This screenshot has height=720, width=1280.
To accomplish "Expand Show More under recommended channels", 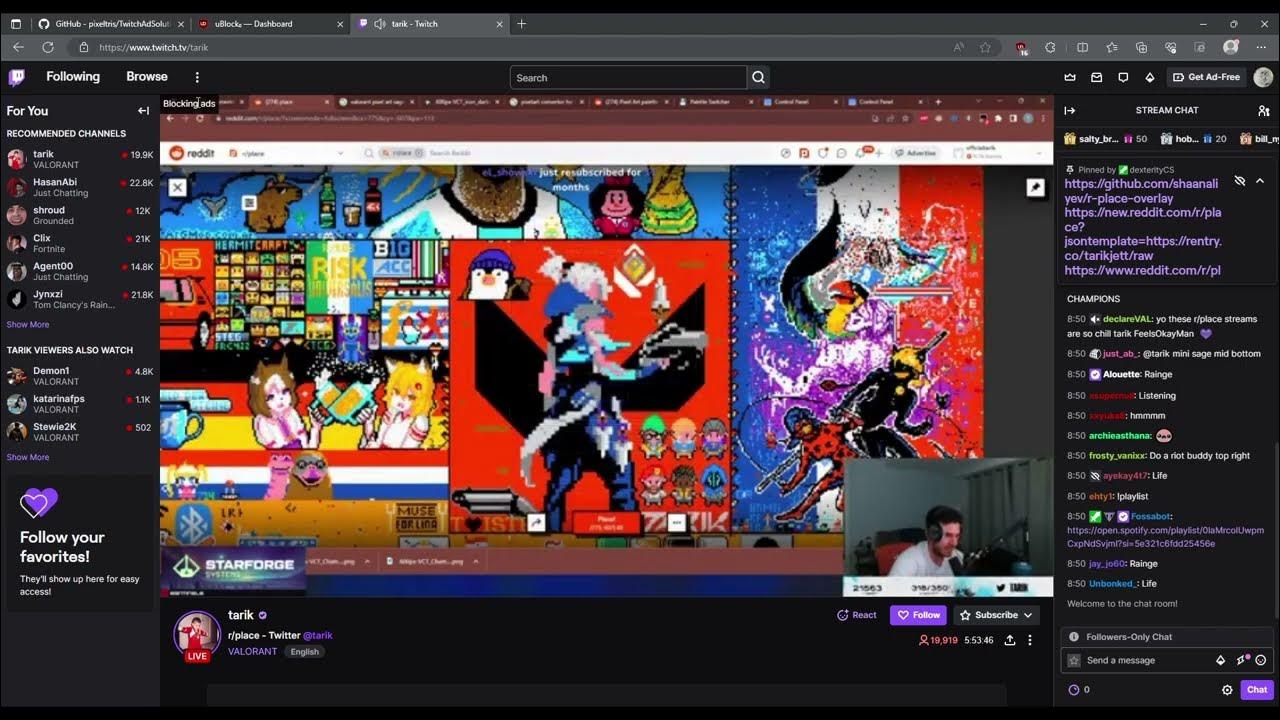I will click(x=28, y=325).
